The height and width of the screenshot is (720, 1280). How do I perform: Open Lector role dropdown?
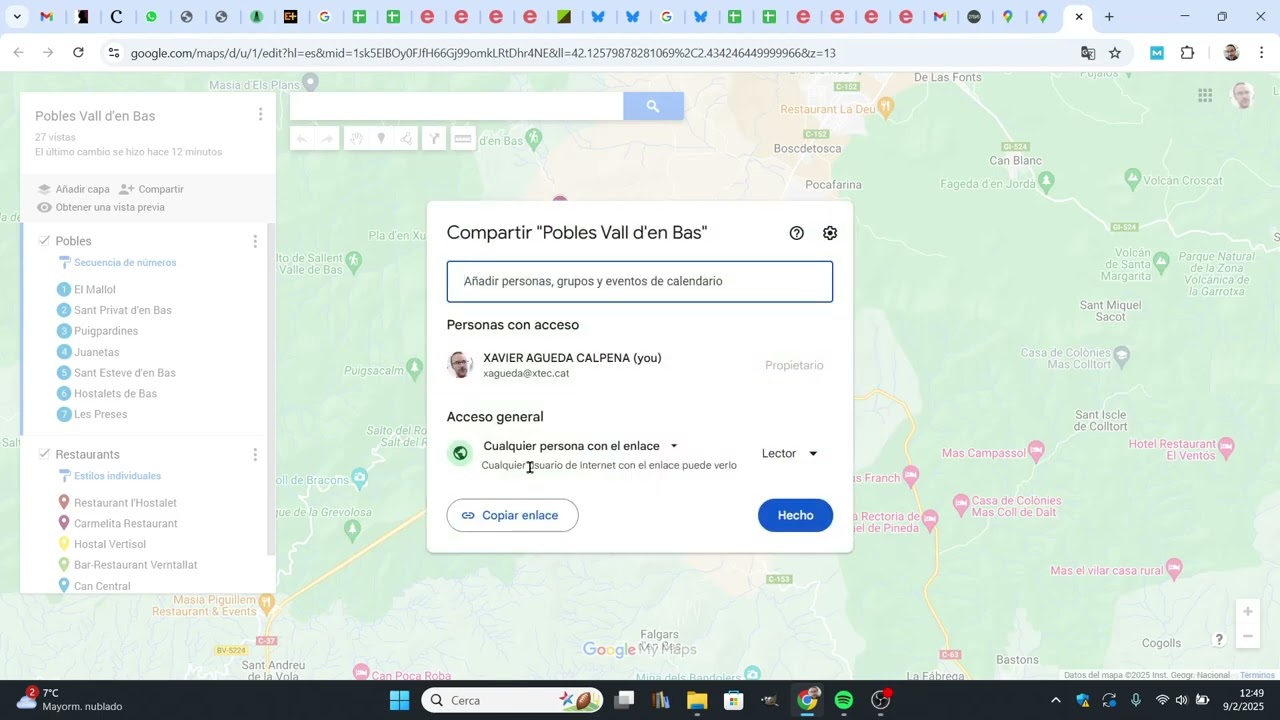[790, 454]
